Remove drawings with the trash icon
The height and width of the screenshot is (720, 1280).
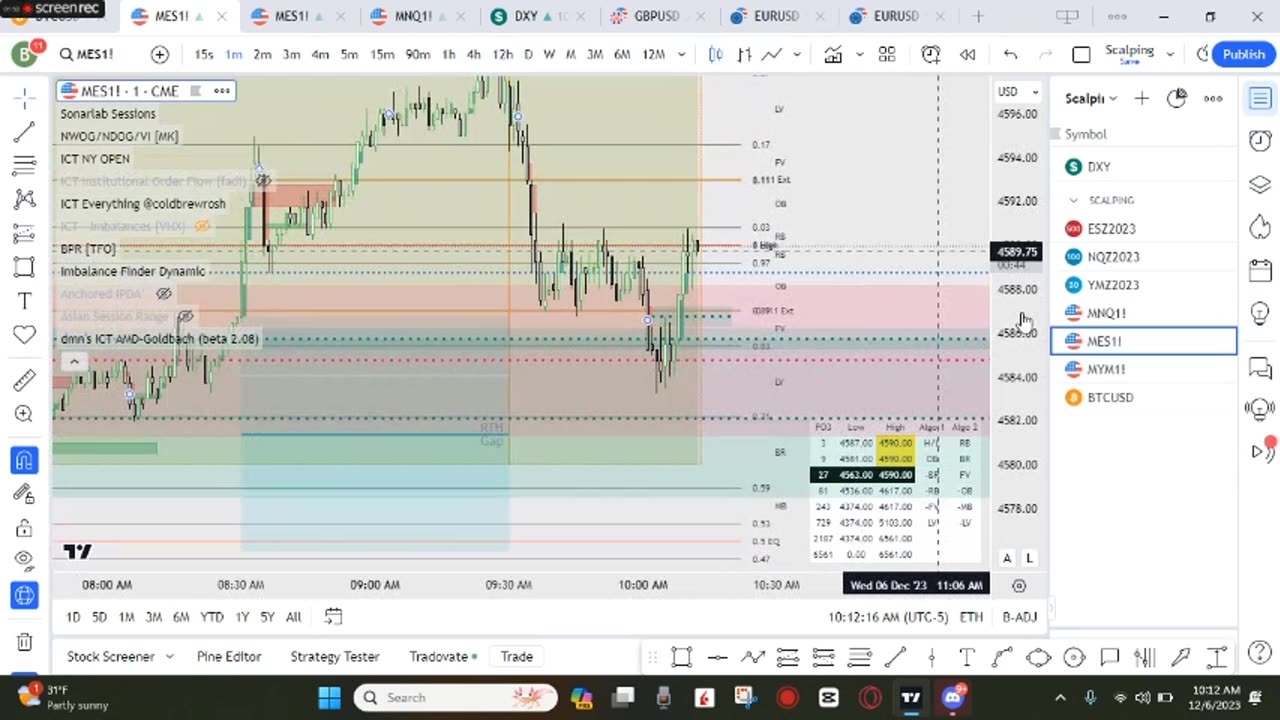point(25,641)
